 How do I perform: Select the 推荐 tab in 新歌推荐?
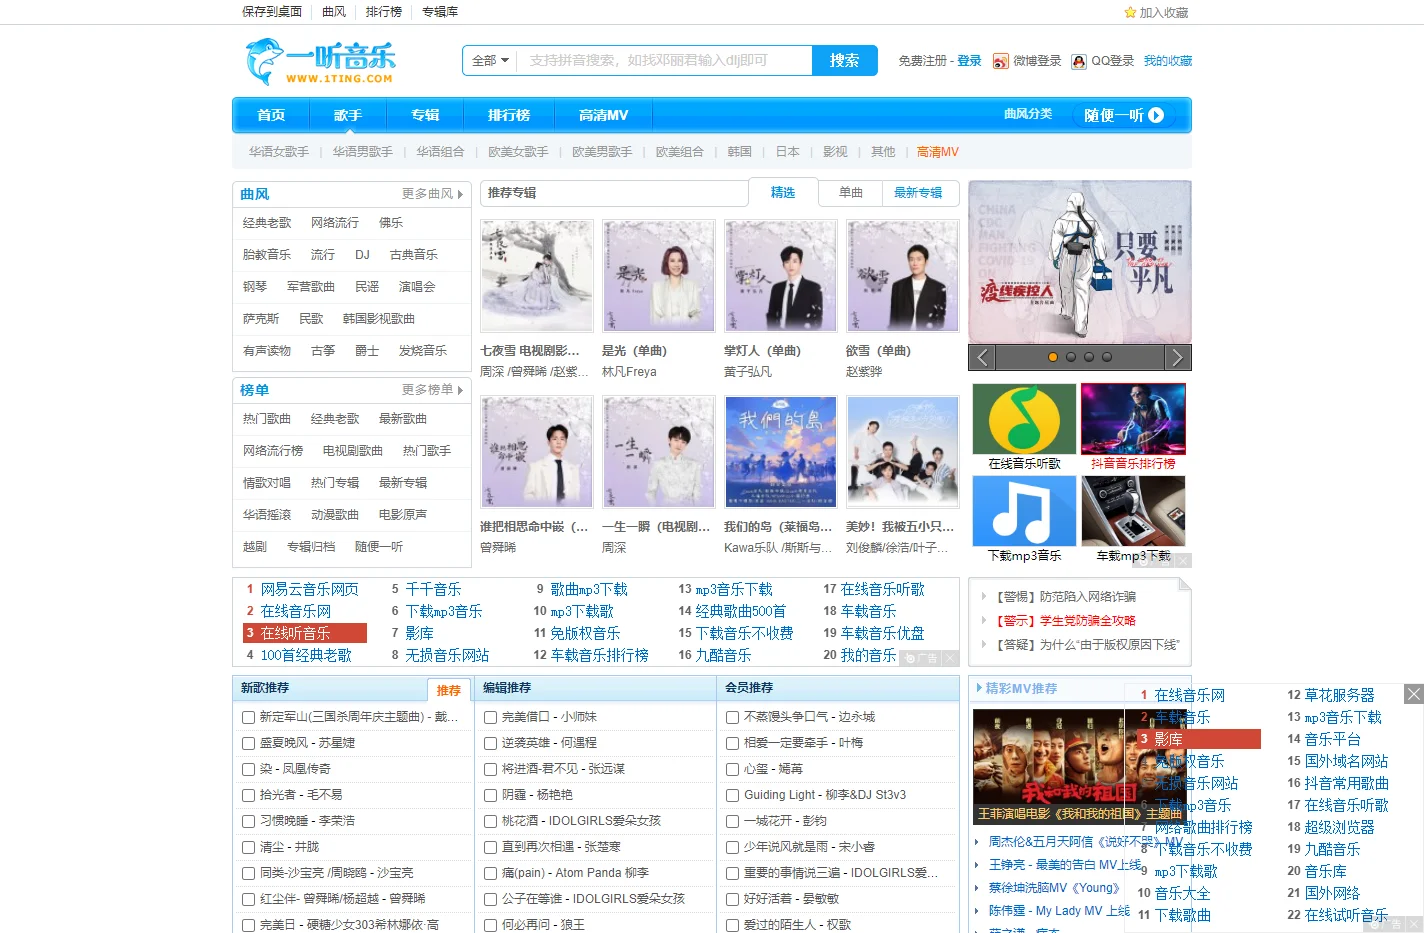coord(449,690)
